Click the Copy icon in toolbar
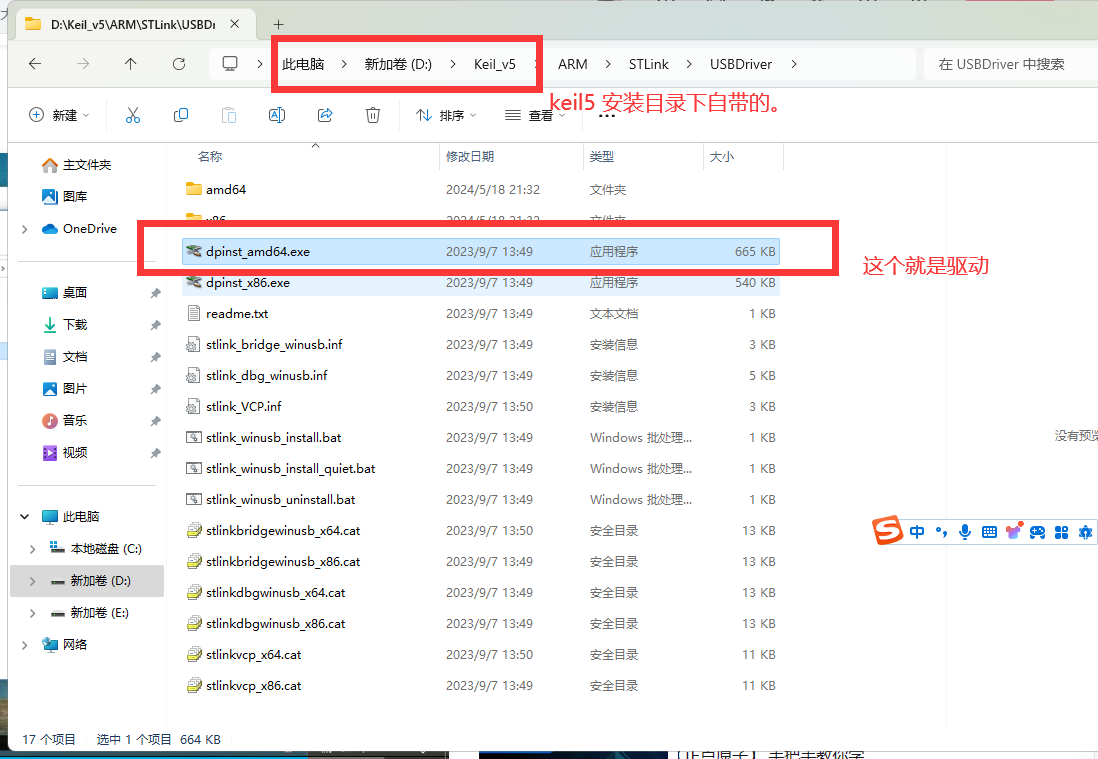This screenshot has height=759, width=1098. click(x=181, y=115)
